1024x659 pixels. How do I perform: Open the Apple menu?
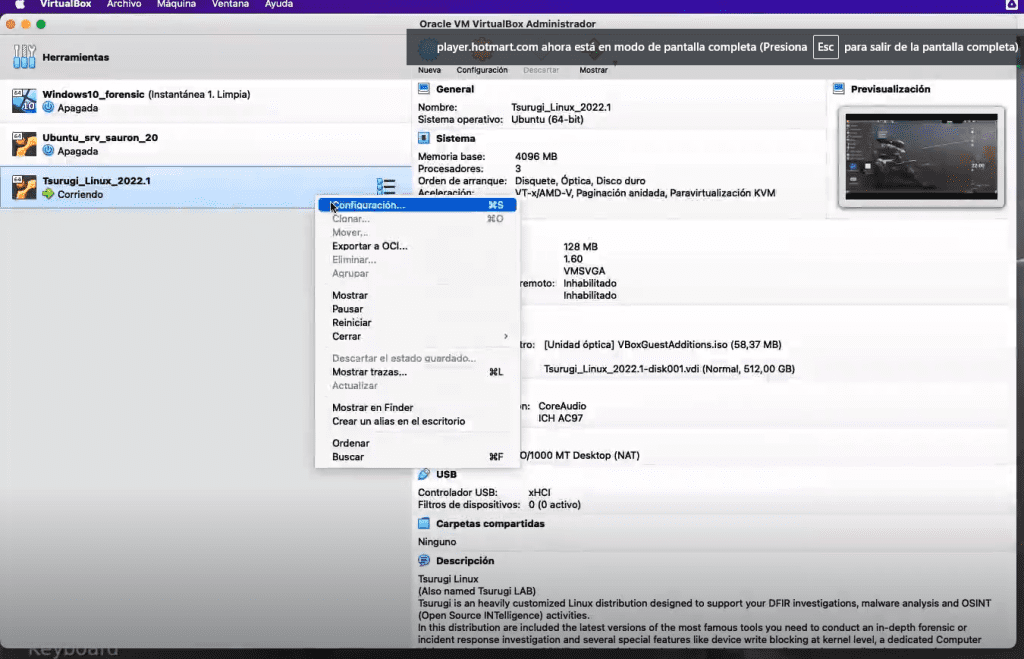[x=20, y=5]
